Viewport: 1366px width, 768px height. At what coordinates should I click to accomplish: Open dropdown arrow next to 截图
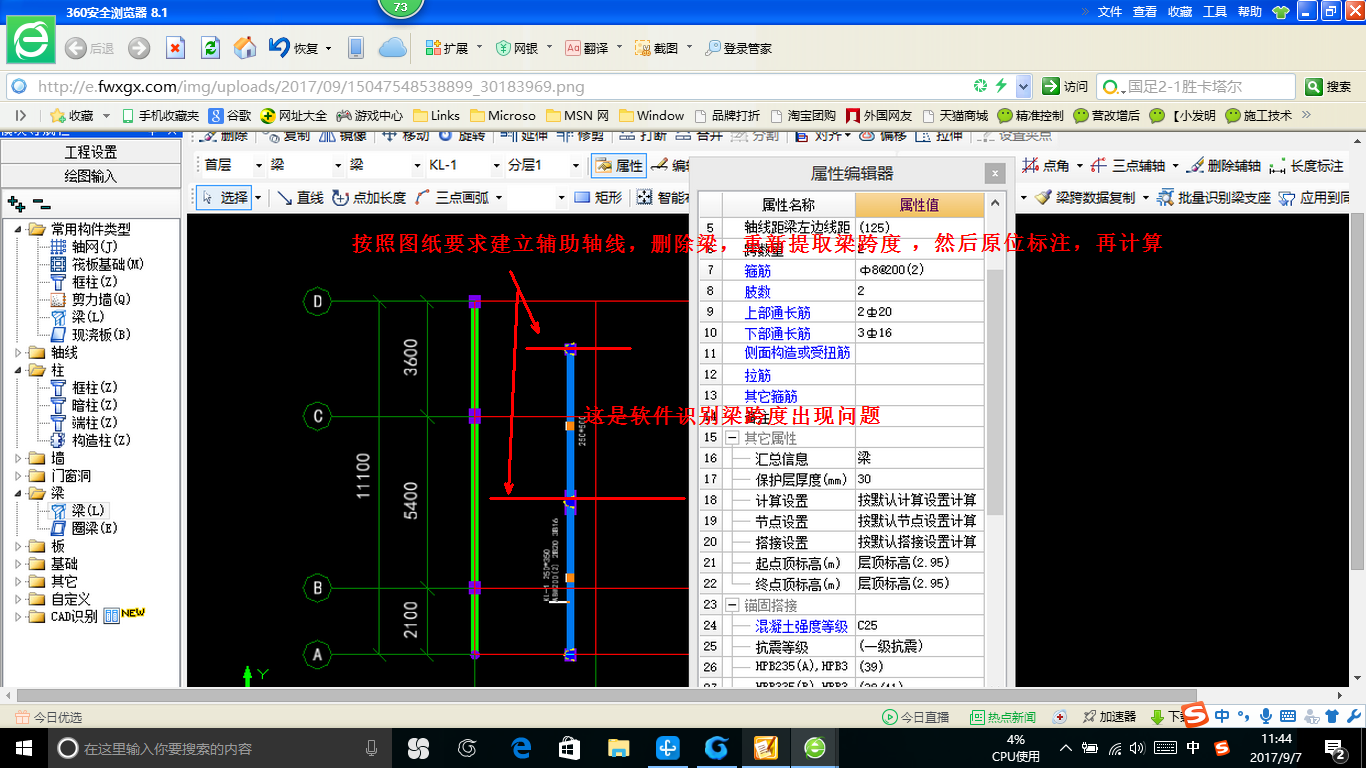(689, 48)
